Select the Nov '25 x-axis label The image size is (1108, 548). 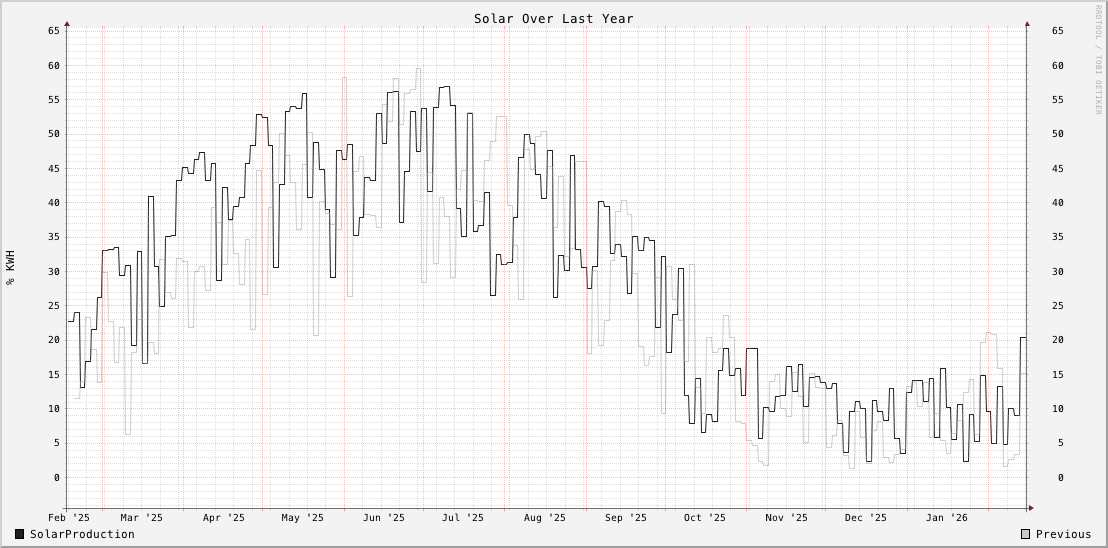[x=786, y=518]
